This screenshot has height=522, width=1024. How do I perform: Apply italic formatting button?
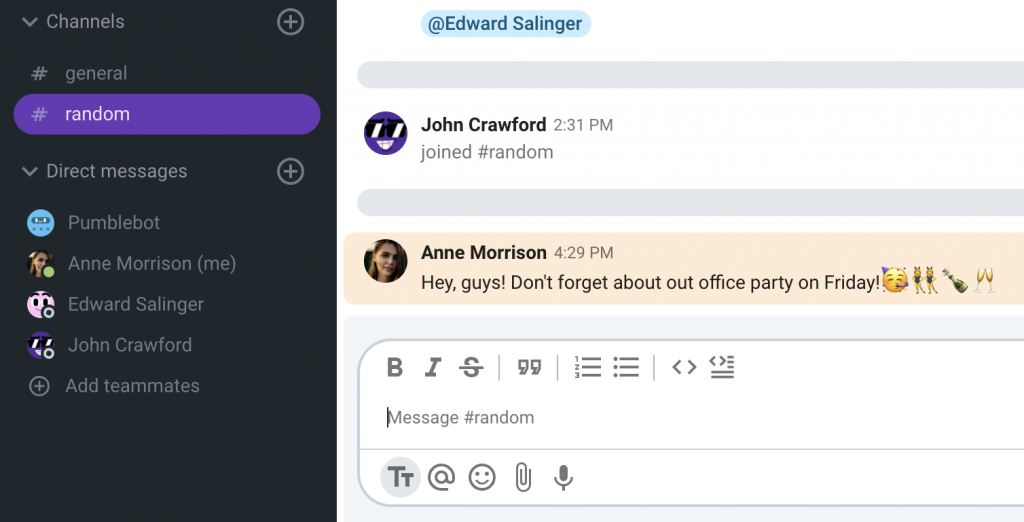pyautogui.click(x=432, y=367)
